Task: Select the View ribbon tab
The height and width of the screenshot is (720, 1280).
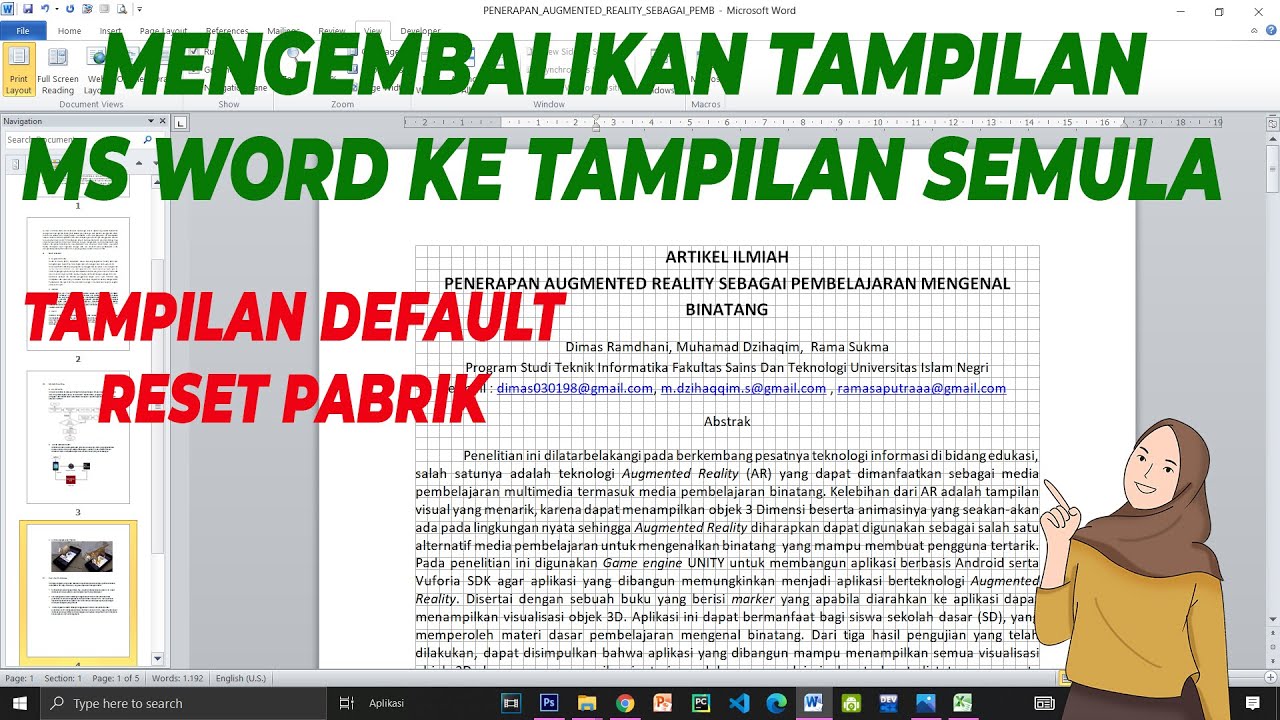Action: [373, 31]
